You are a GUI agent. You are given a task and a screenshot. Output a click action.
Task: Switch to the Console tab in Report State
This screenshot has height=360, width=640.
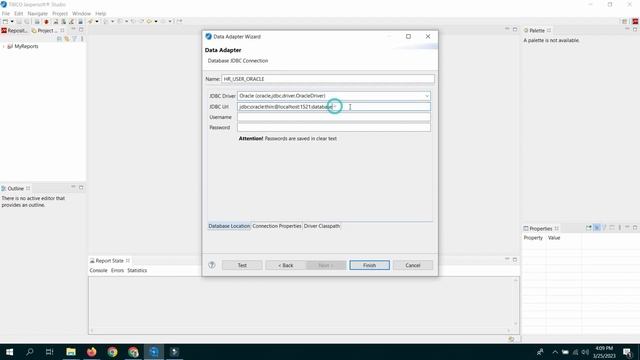pyautogui.click(x=98, y=271)
